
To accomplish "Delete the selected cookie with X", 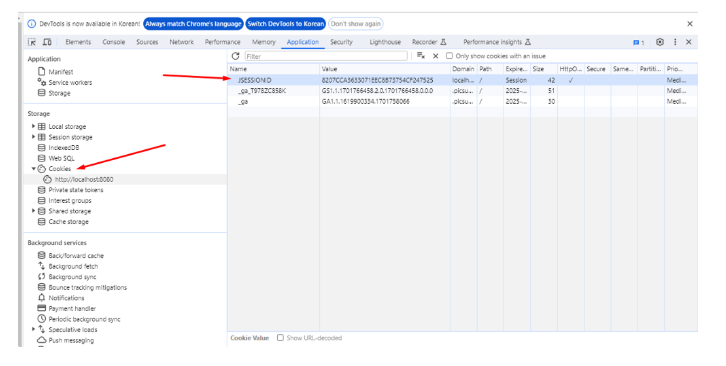I will pos(435,56).
